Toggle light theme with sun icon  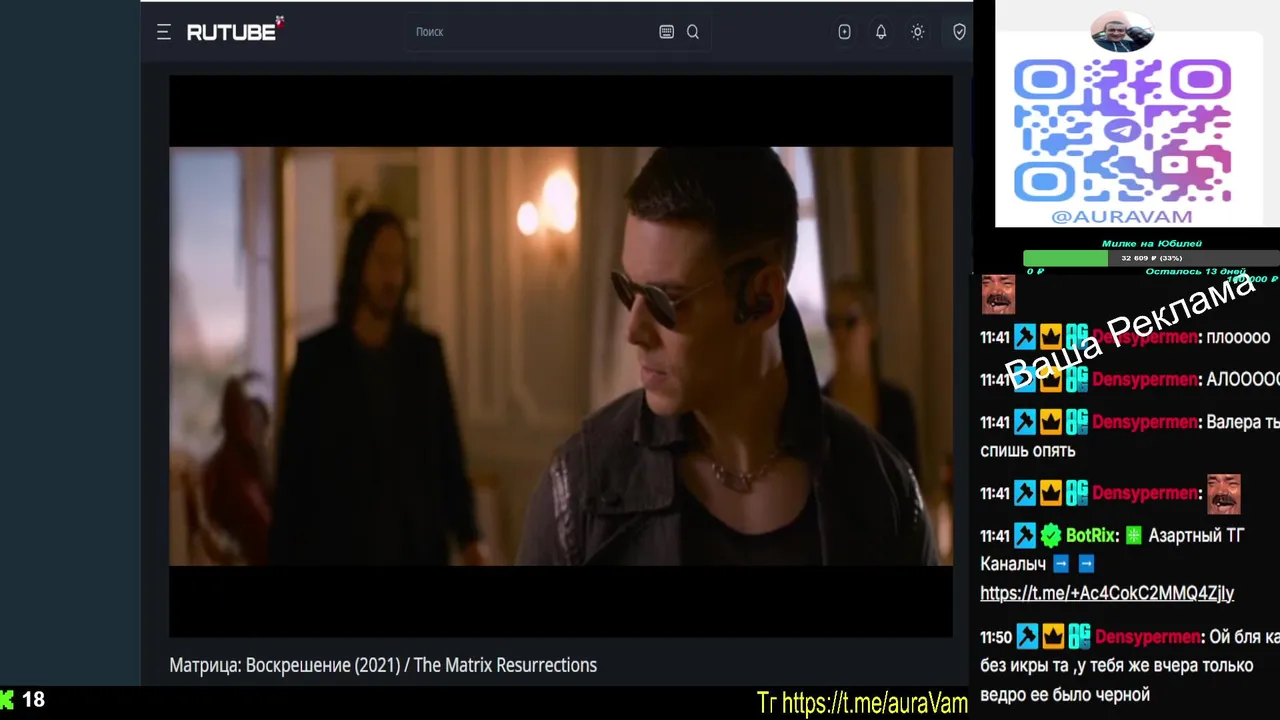918,32
